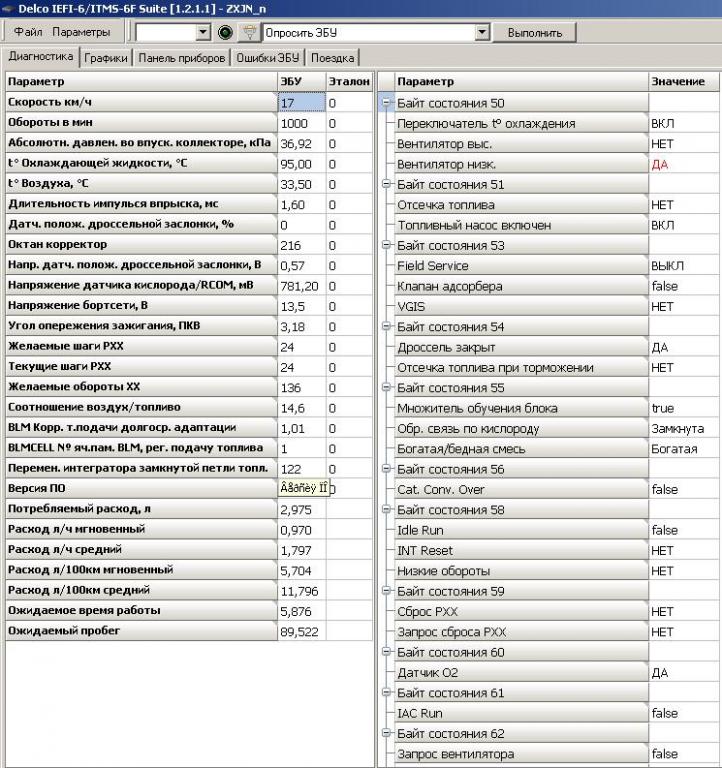This screenshot has width=722, height=768.
Task: Click right table Параметр column header
Action: pyautogui.click(x=521, y=81)
